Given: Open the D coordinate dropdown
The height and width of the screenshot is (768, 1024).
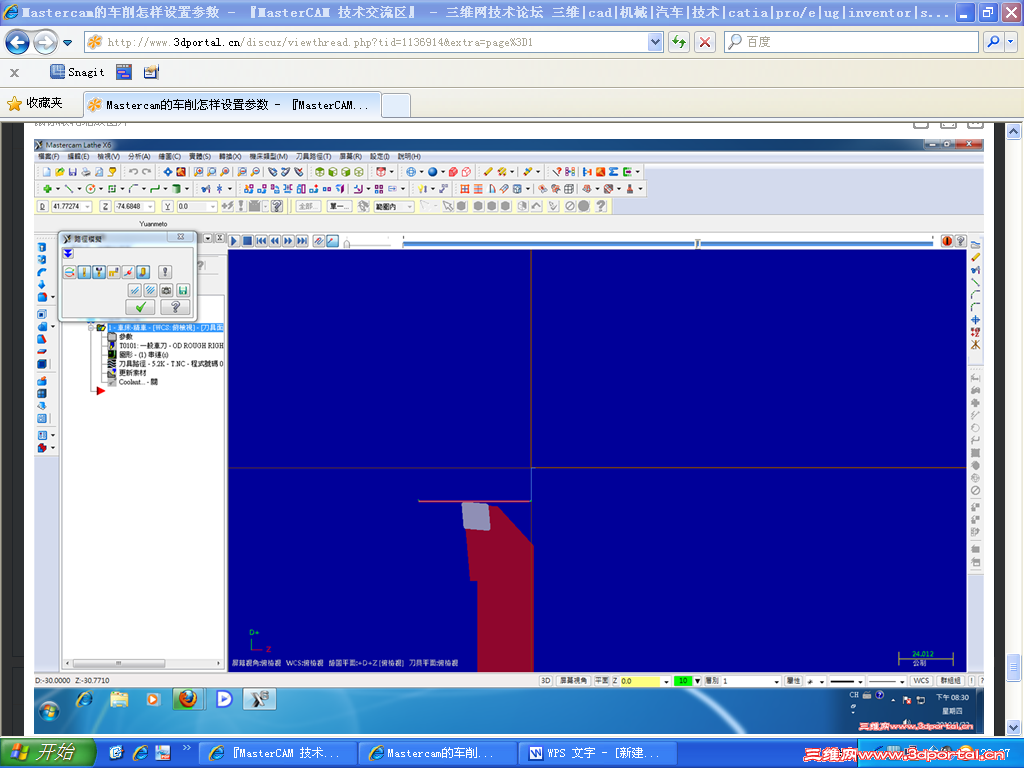Looking at the screenshot, I should 87,206.
